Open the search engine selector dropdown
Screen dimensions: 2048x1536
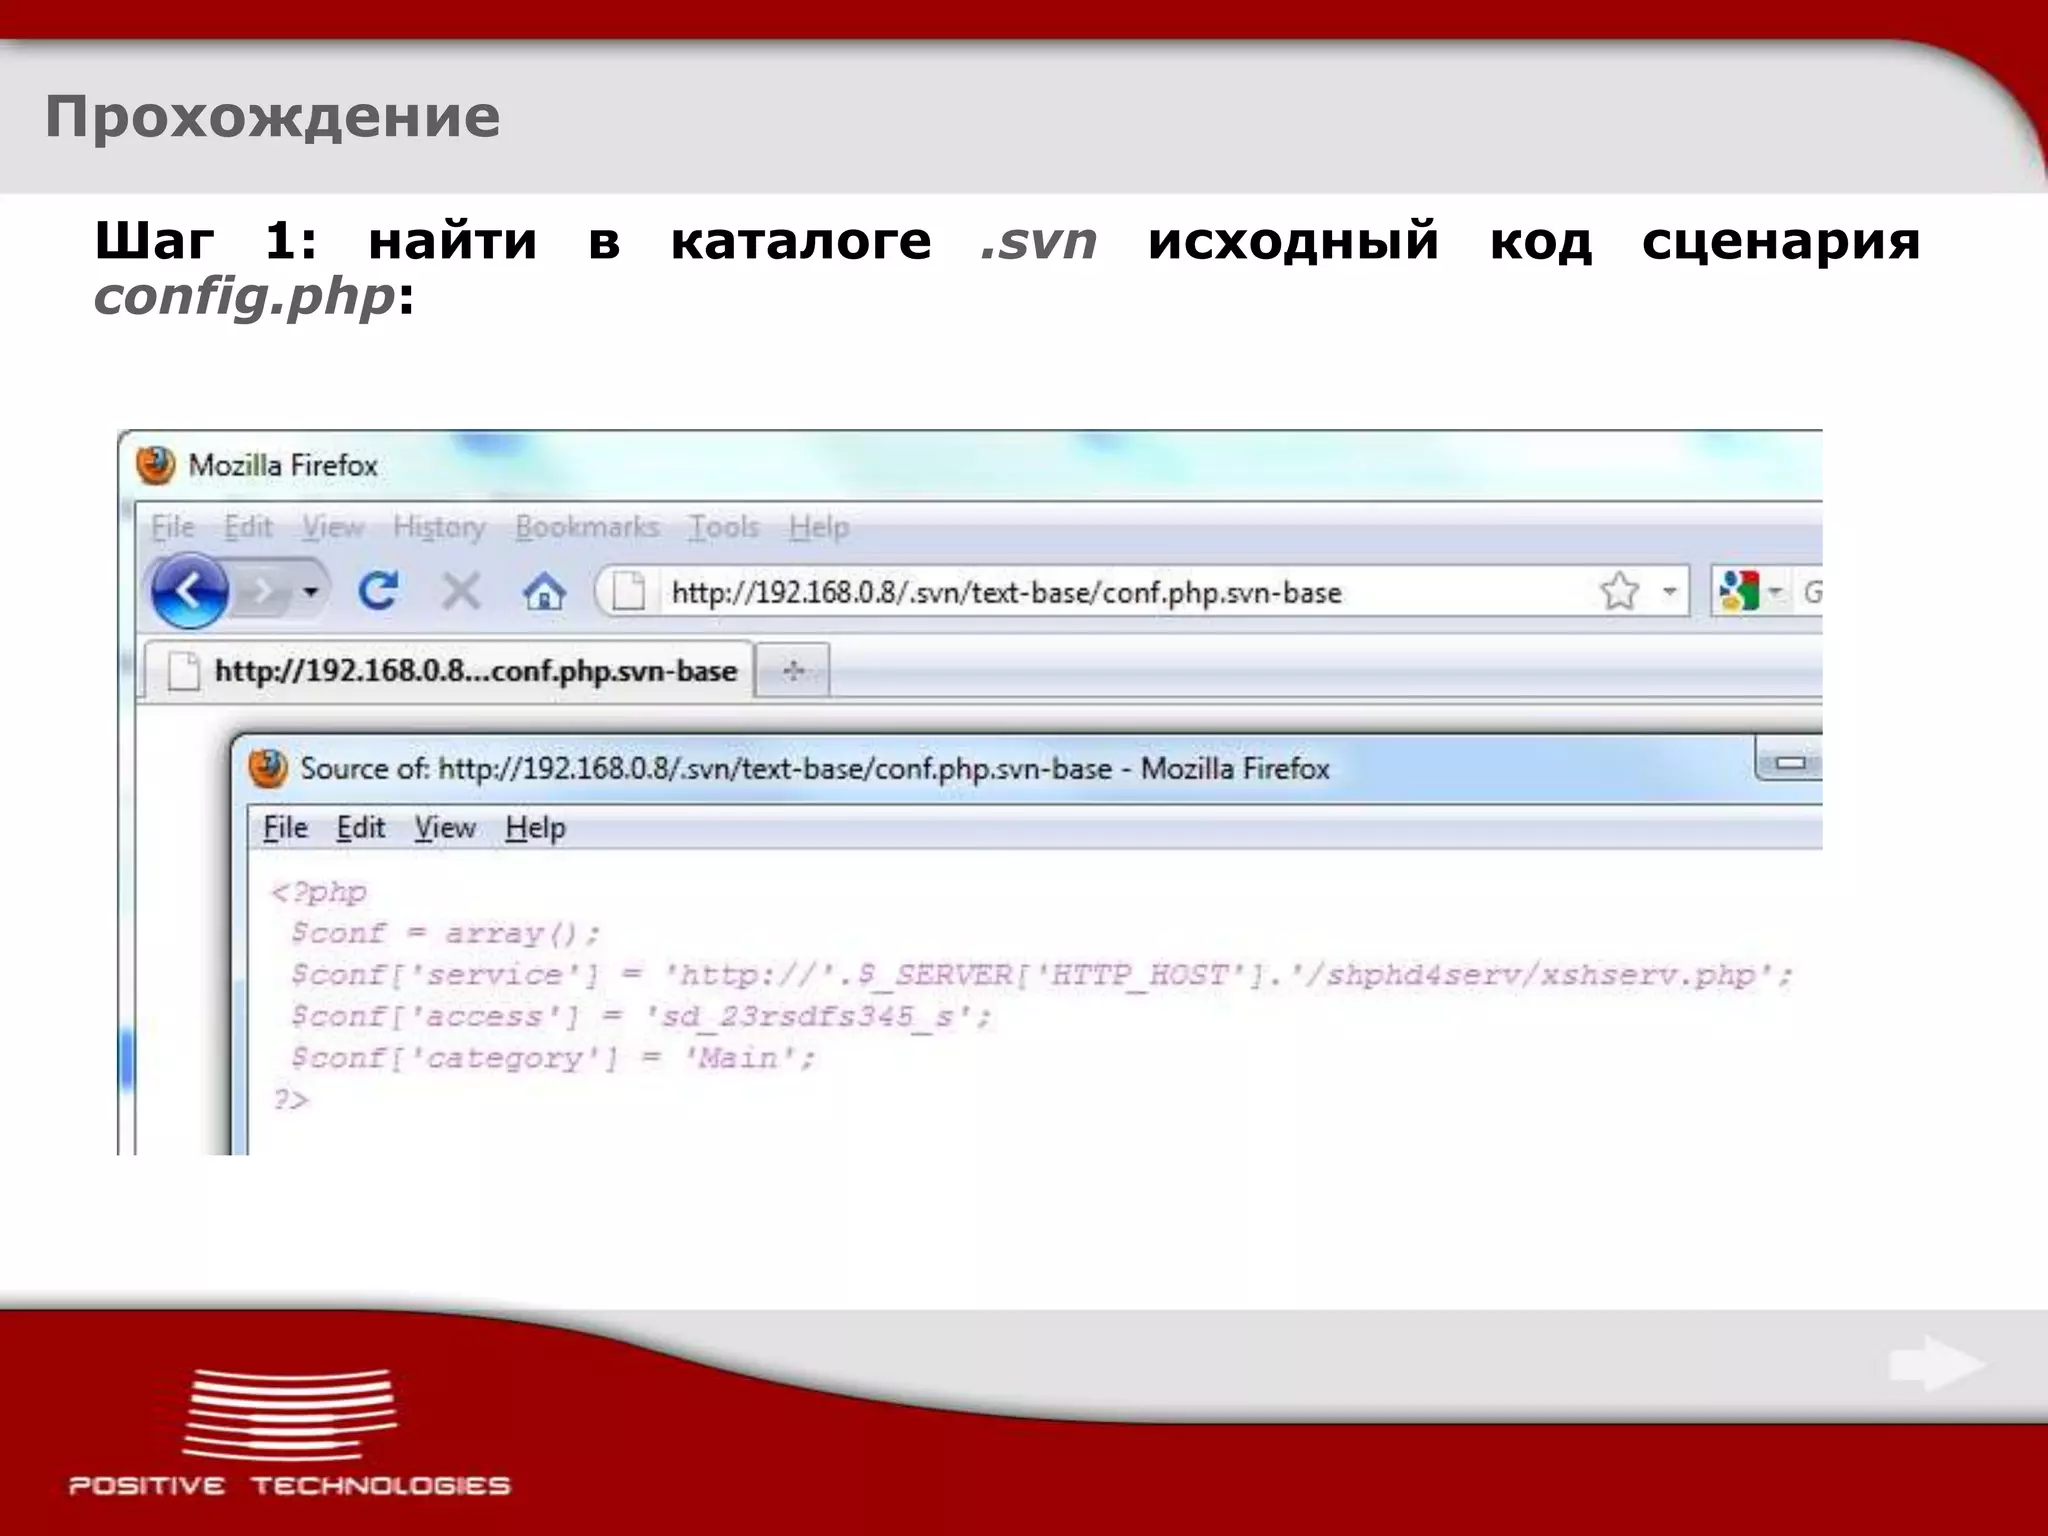coord(1776,592)
